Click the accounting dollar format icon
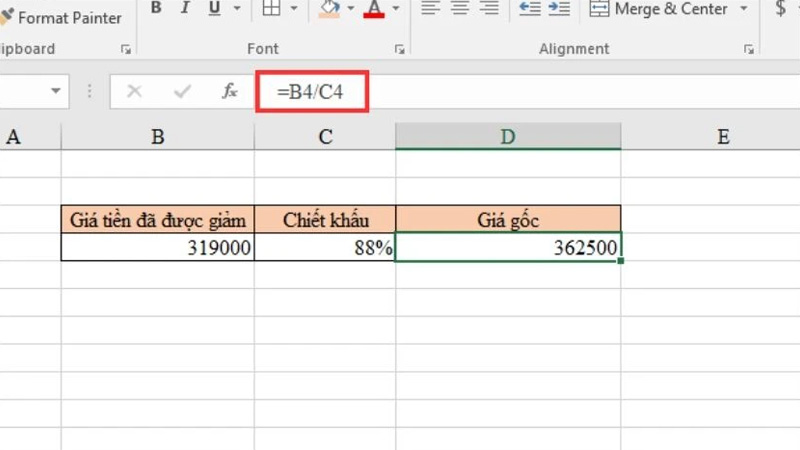 click(x=780, y=8)
